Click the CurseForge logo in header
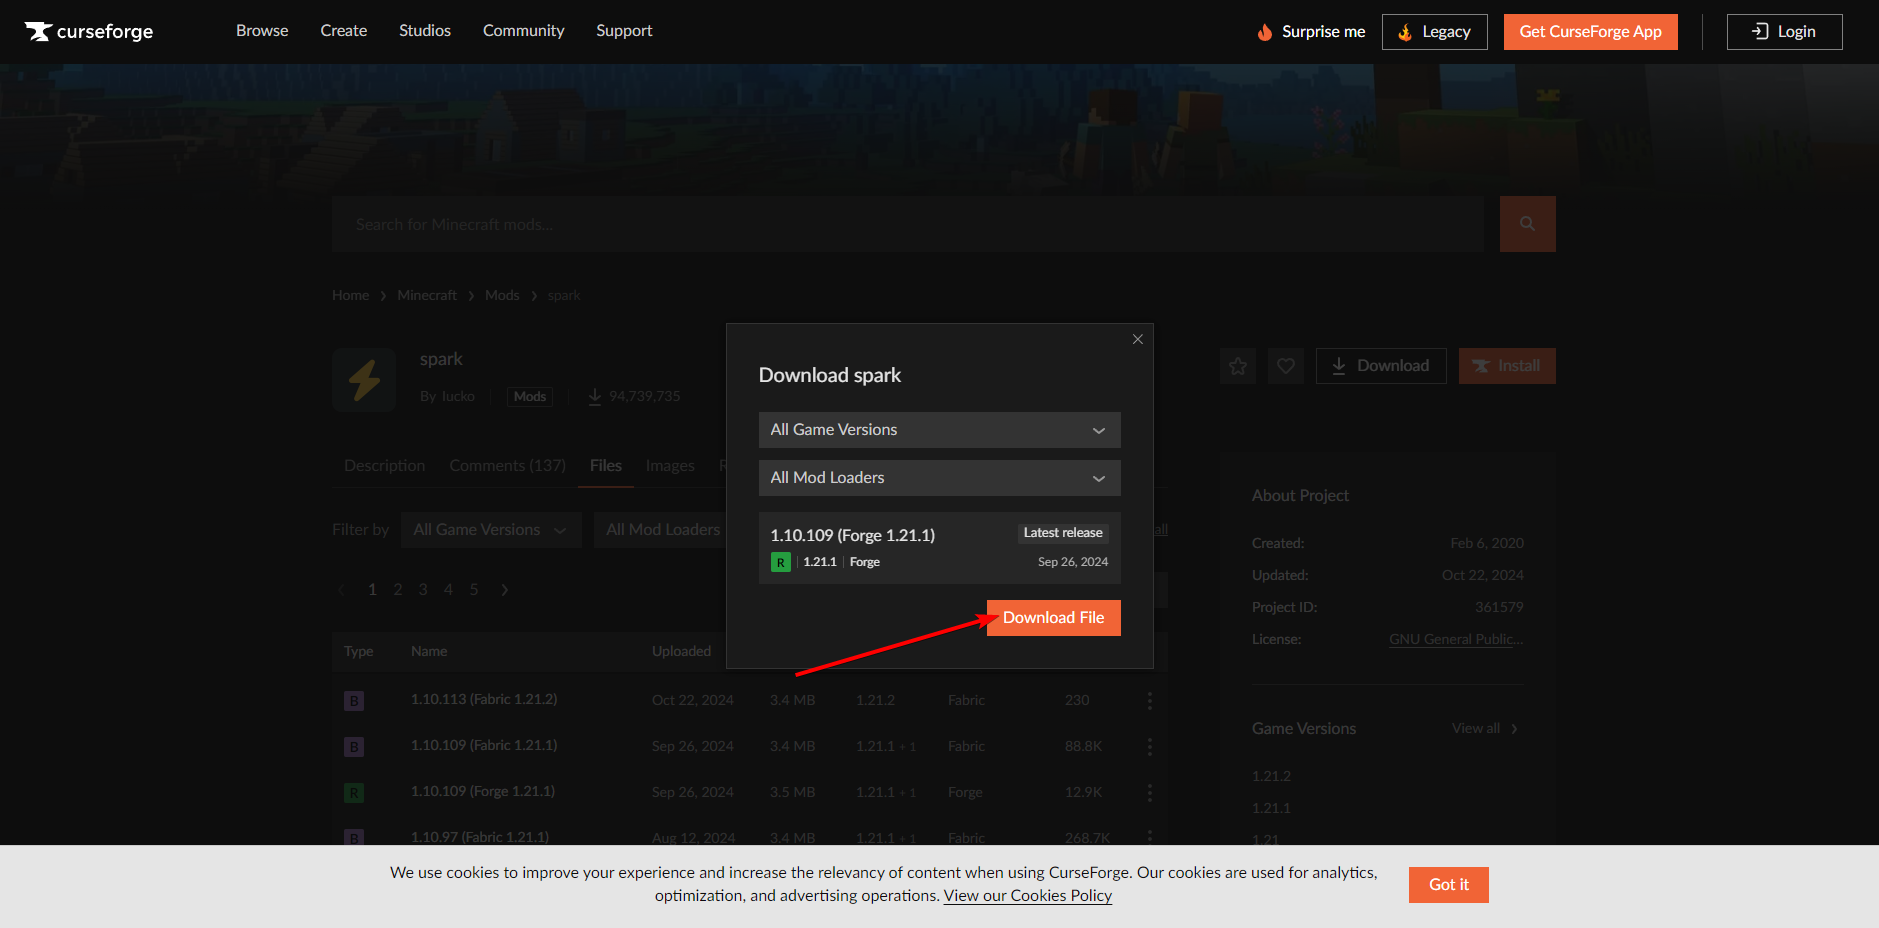Viewport: 1879px width, 928px height. coord(89,32)
